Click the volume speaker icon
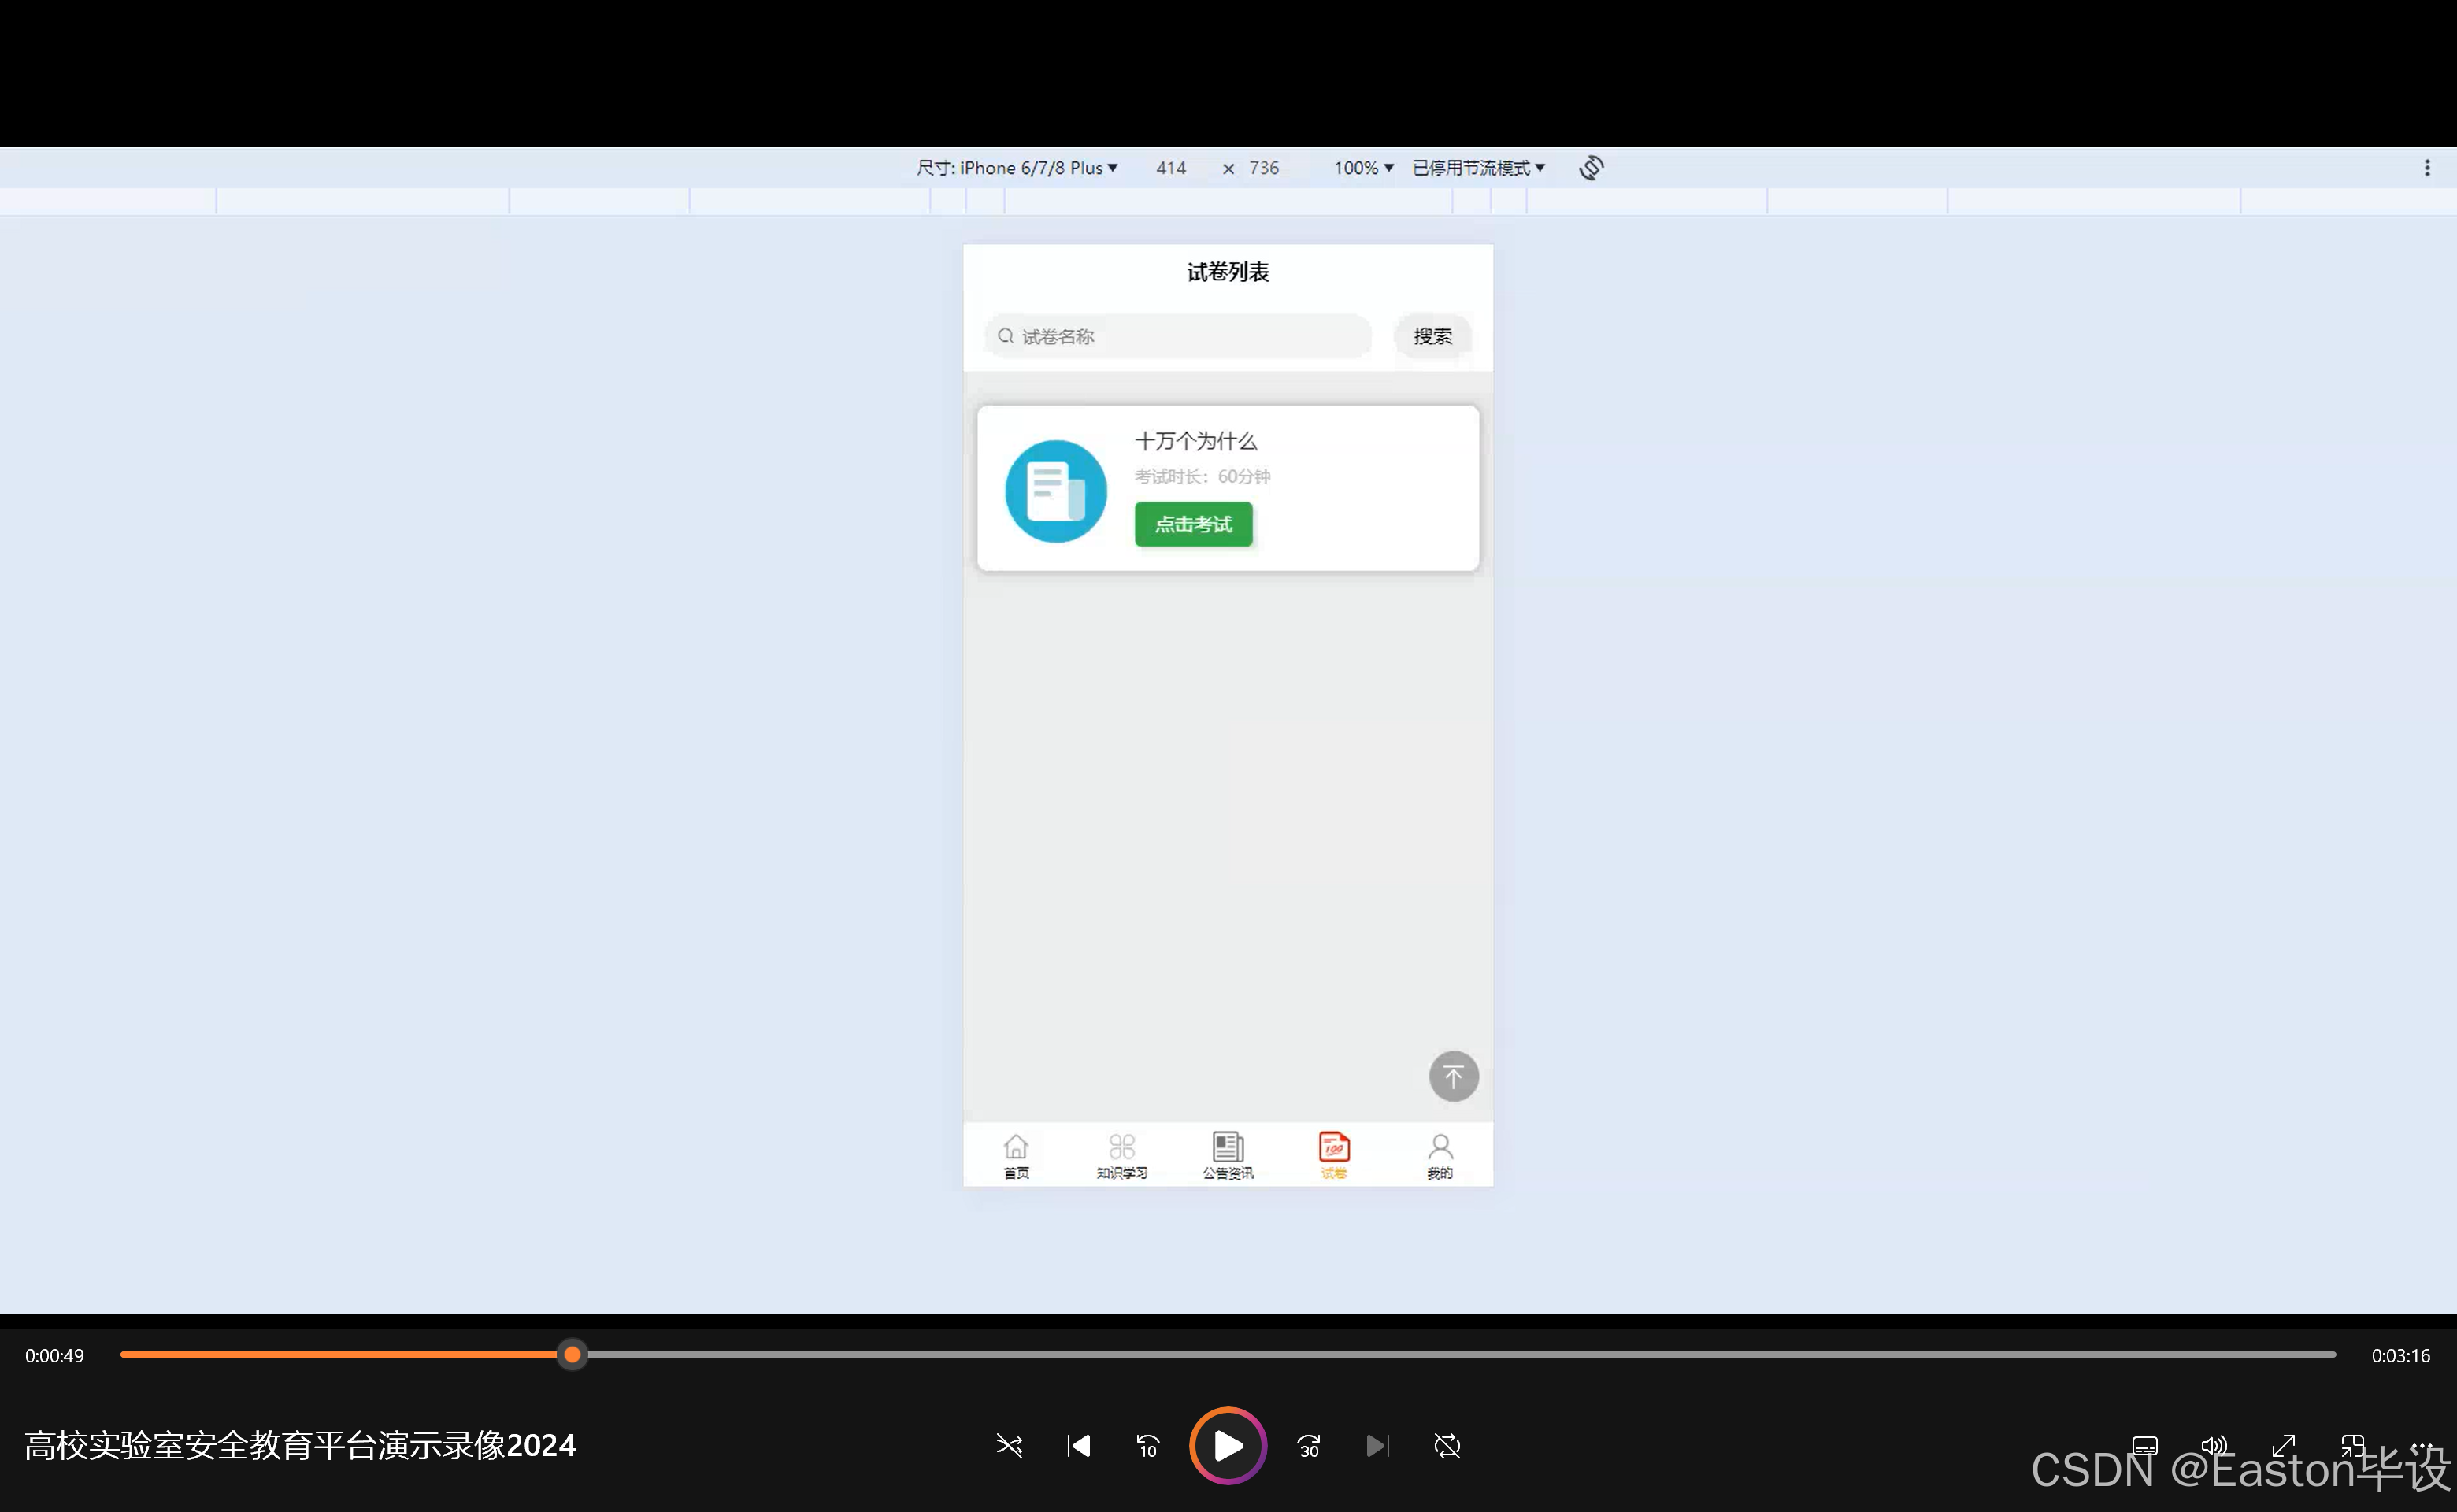The height and width of the screenshot is (1512, 2457). coord(2213,1445)
